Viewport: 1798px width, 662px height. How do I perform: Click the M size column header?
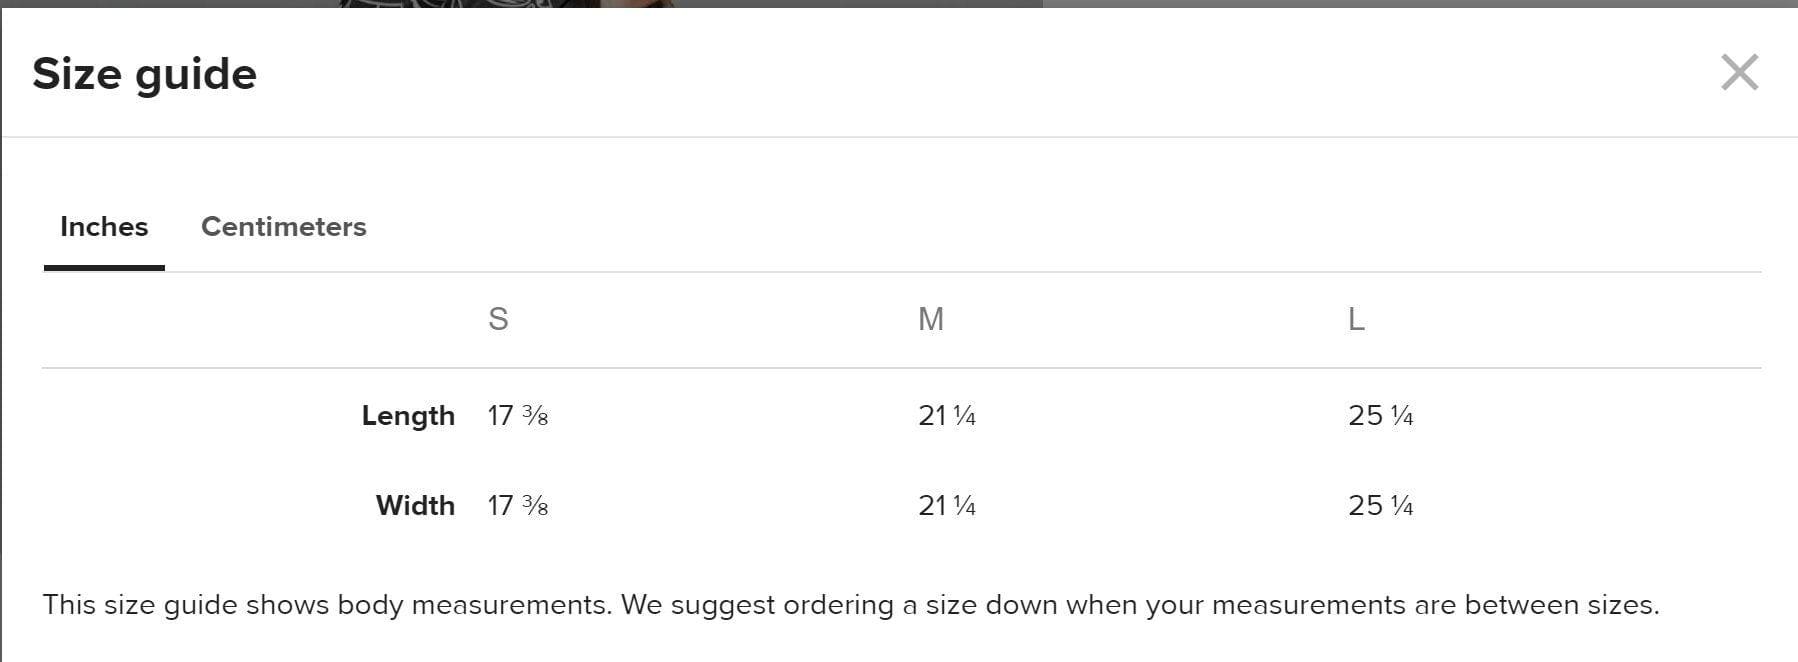[x=930, y=319]
